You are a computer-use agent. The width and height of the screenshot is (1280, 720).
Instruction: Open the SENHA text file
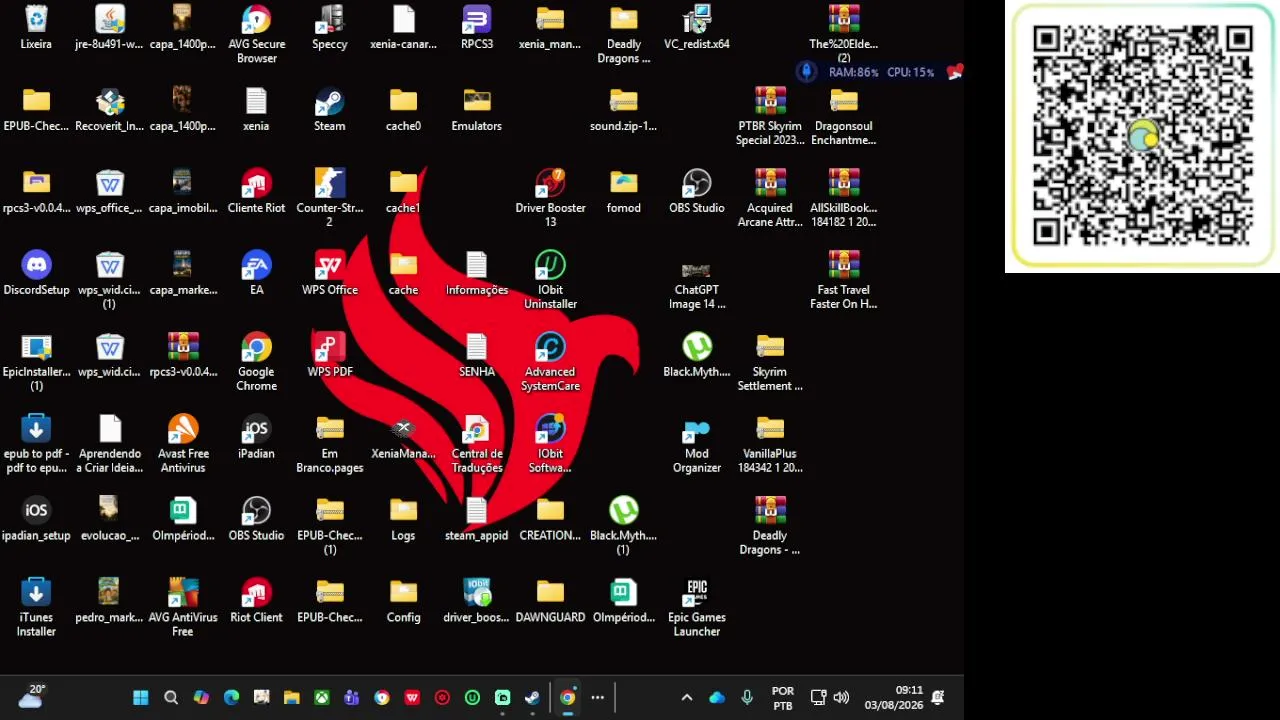477,356
